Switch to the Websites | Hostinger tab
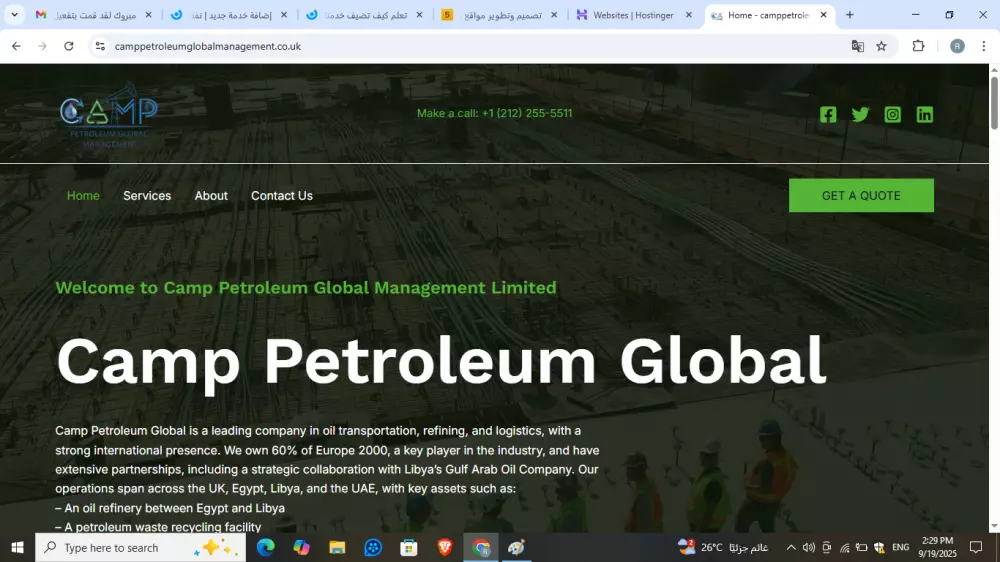 click(635, 15)
